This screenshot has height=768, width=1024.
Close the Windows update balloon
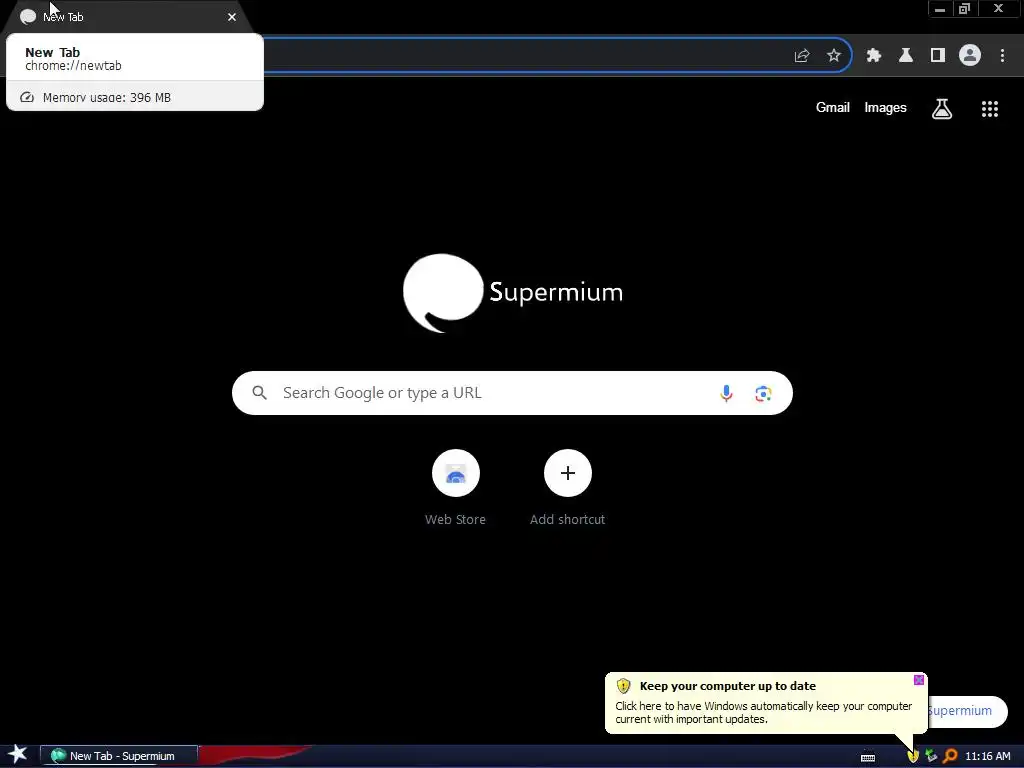(x=918, y=680)
